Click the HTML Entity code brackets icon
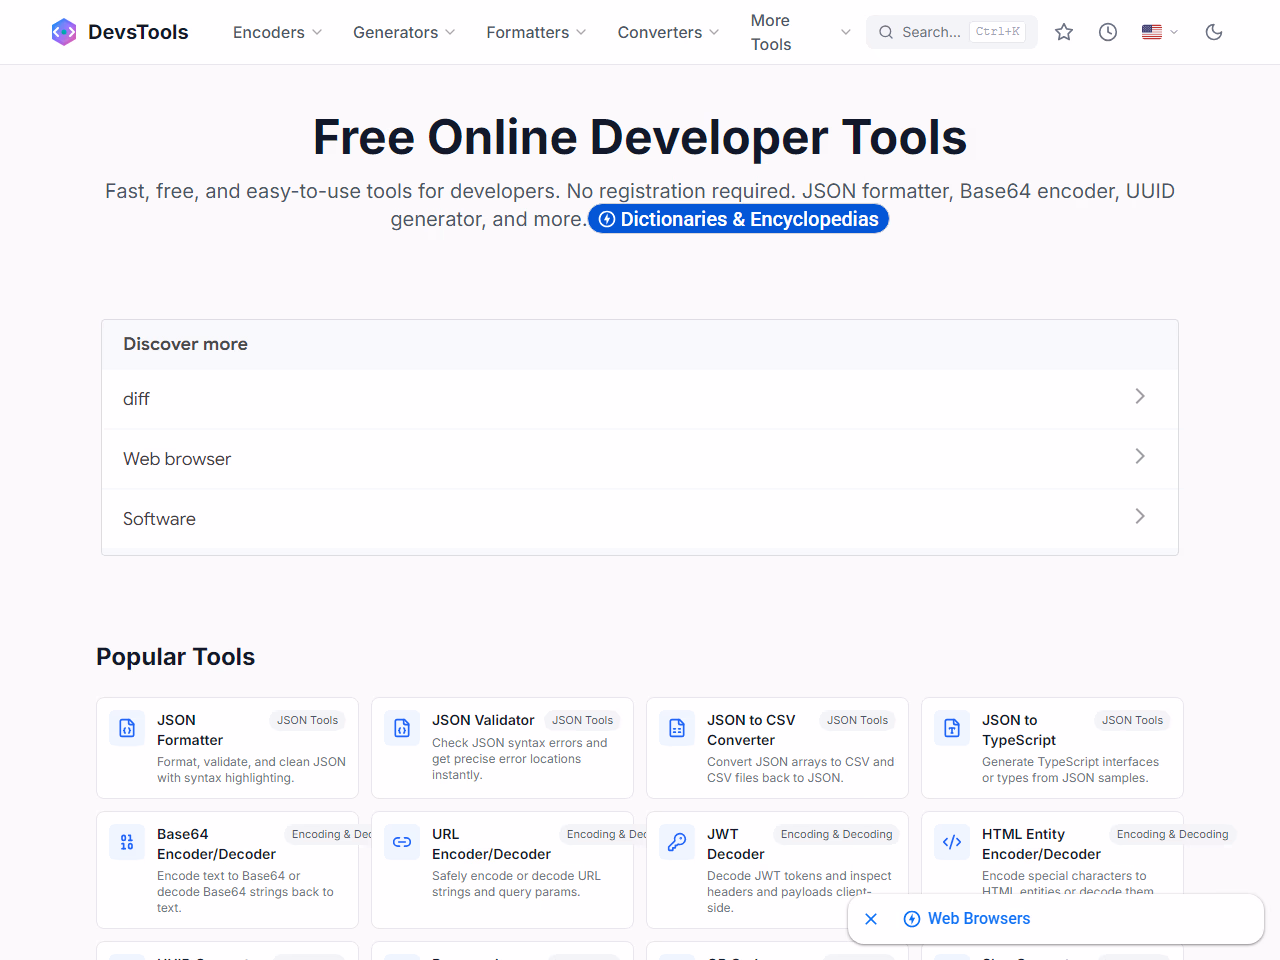Image resolution: width=1280 pixels, height=960 pixels. 952,842
